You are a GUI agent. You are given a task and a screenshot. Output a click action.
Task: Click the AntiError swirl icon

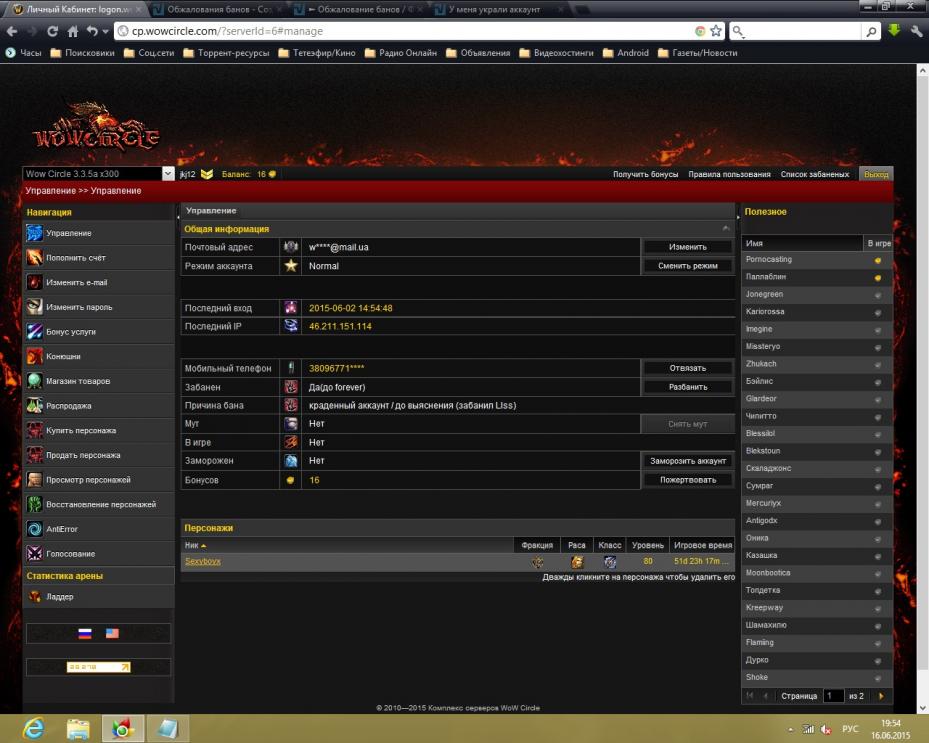pyautogui.click(x=35, y=529)
